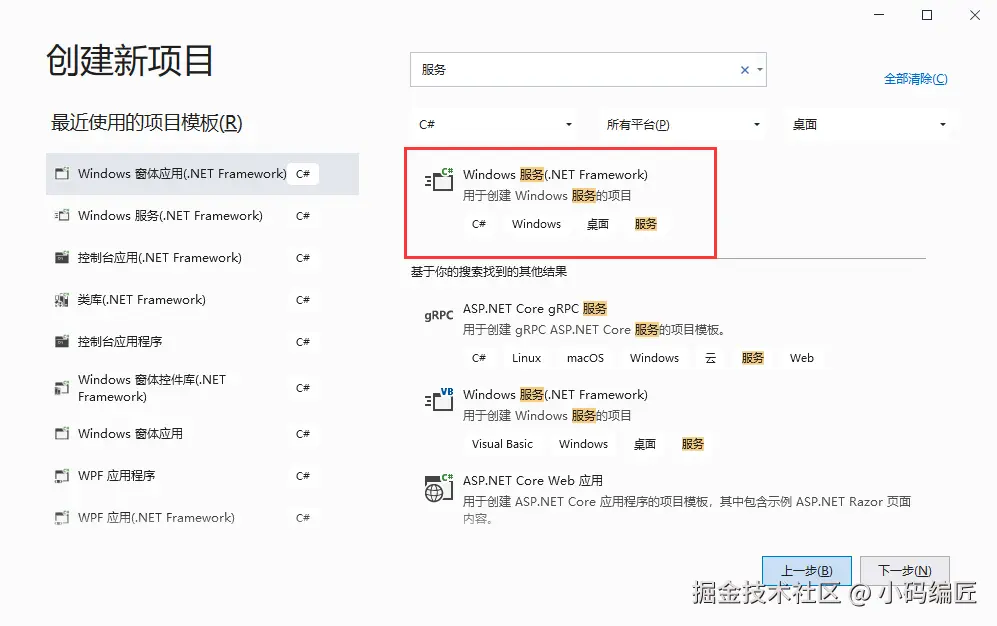Maximize the 创建新项目 window
This screenshot has width=997, height=626.
tap(927, 15)
